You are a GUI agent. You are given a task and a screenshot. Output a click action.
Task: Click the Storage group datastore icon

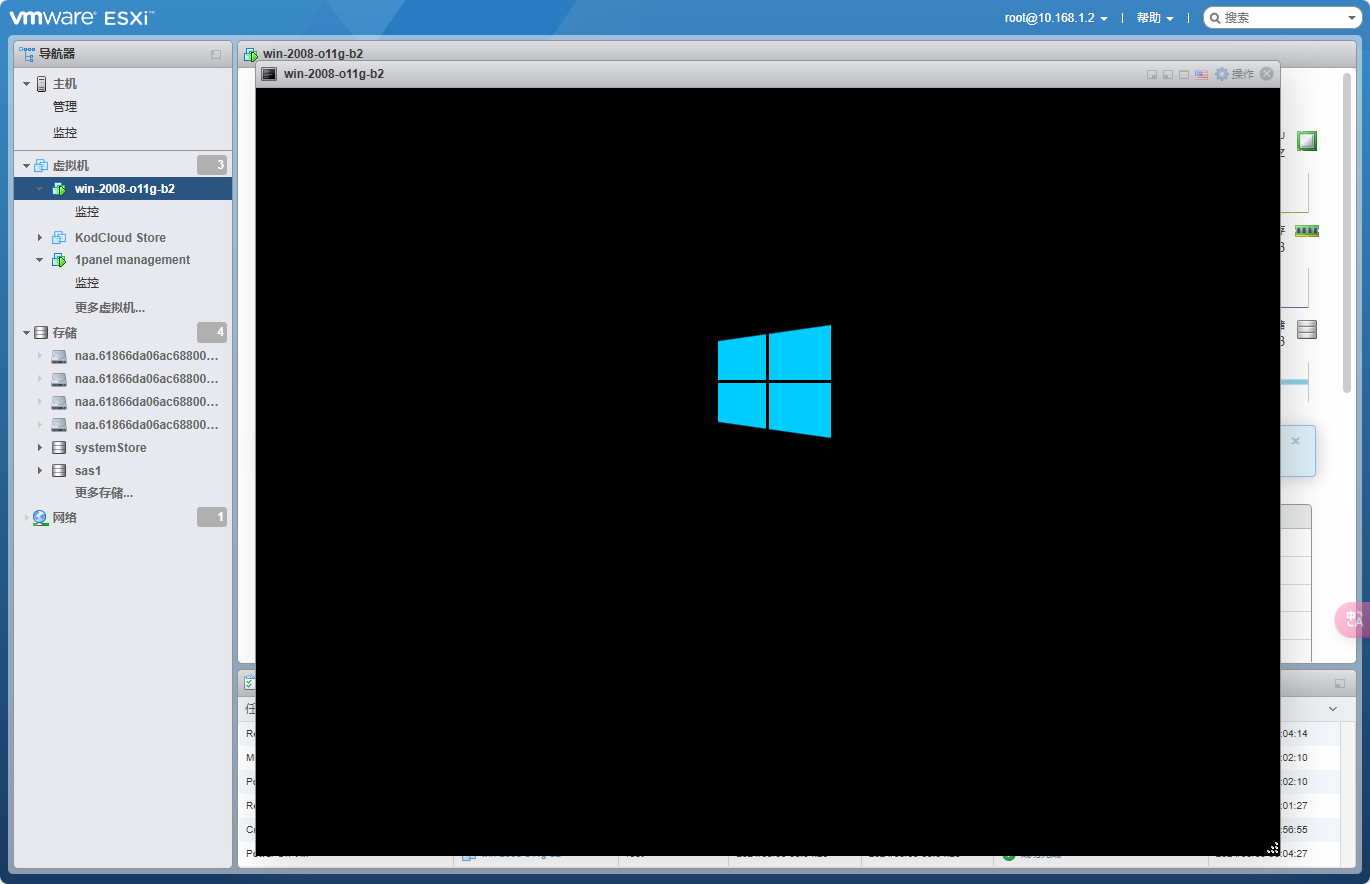41,333
